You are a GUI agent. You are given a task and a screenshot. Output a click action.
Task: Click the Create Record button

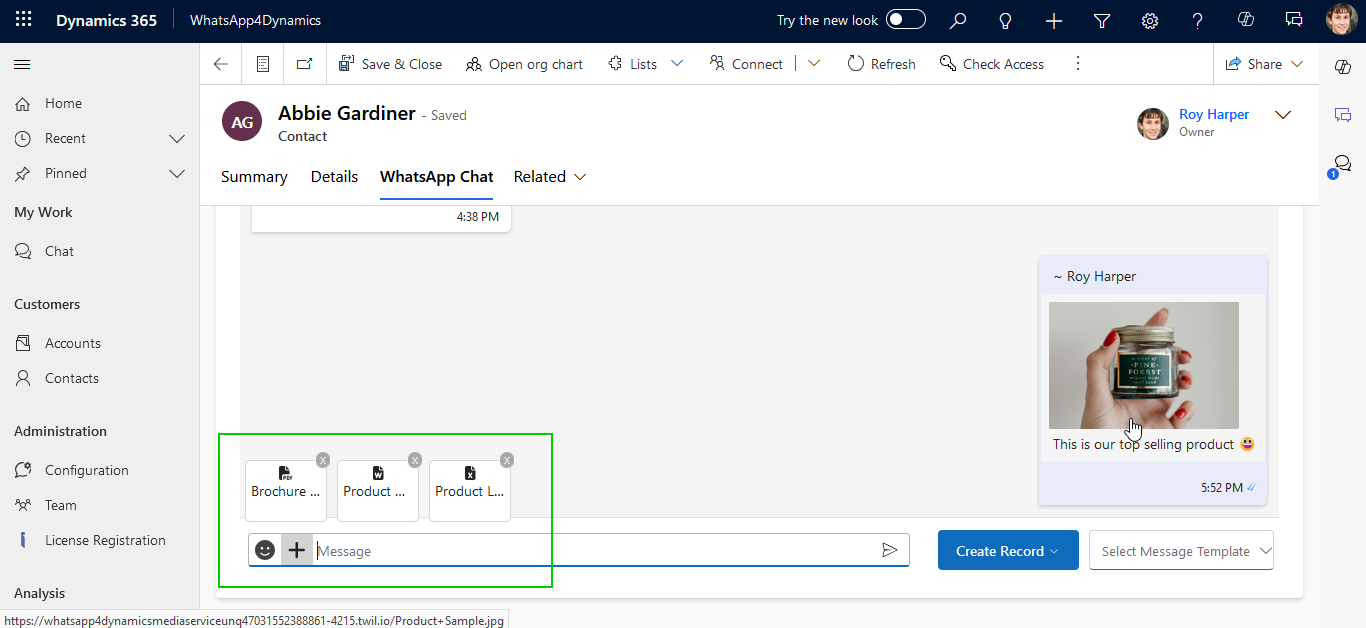tap(1007, 551)
